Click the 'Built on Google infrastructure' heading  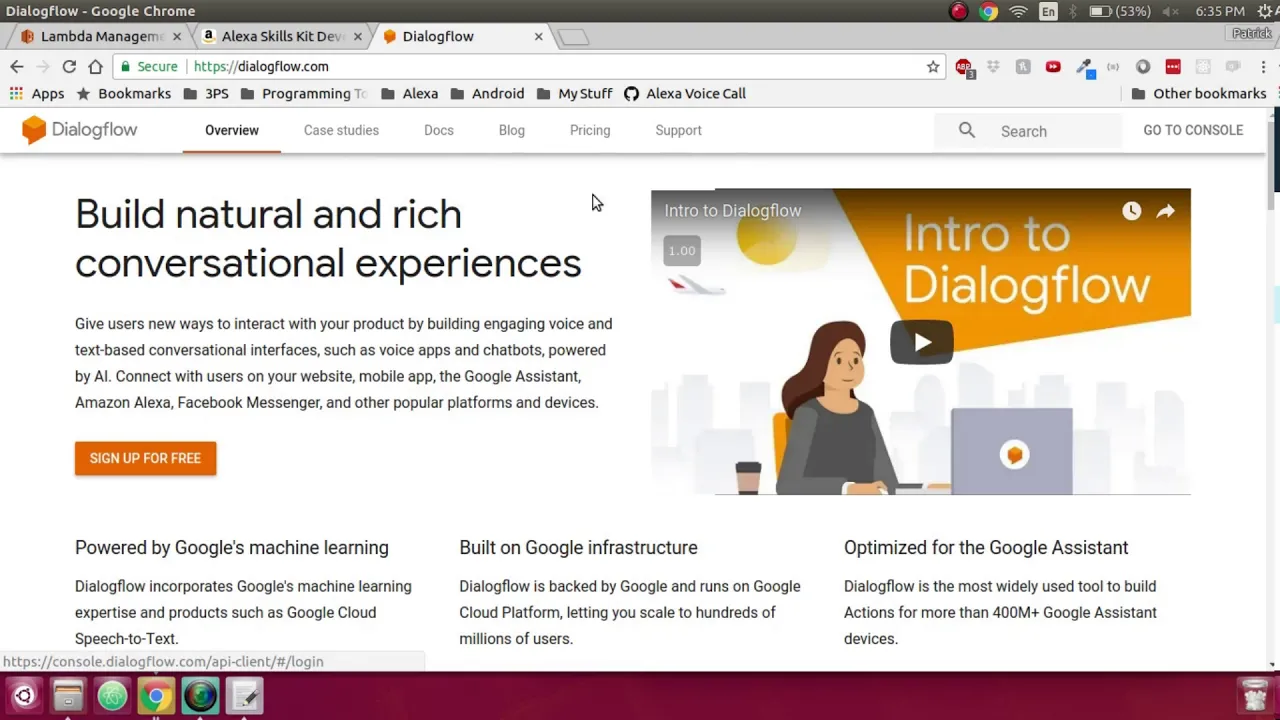point(578,548)
